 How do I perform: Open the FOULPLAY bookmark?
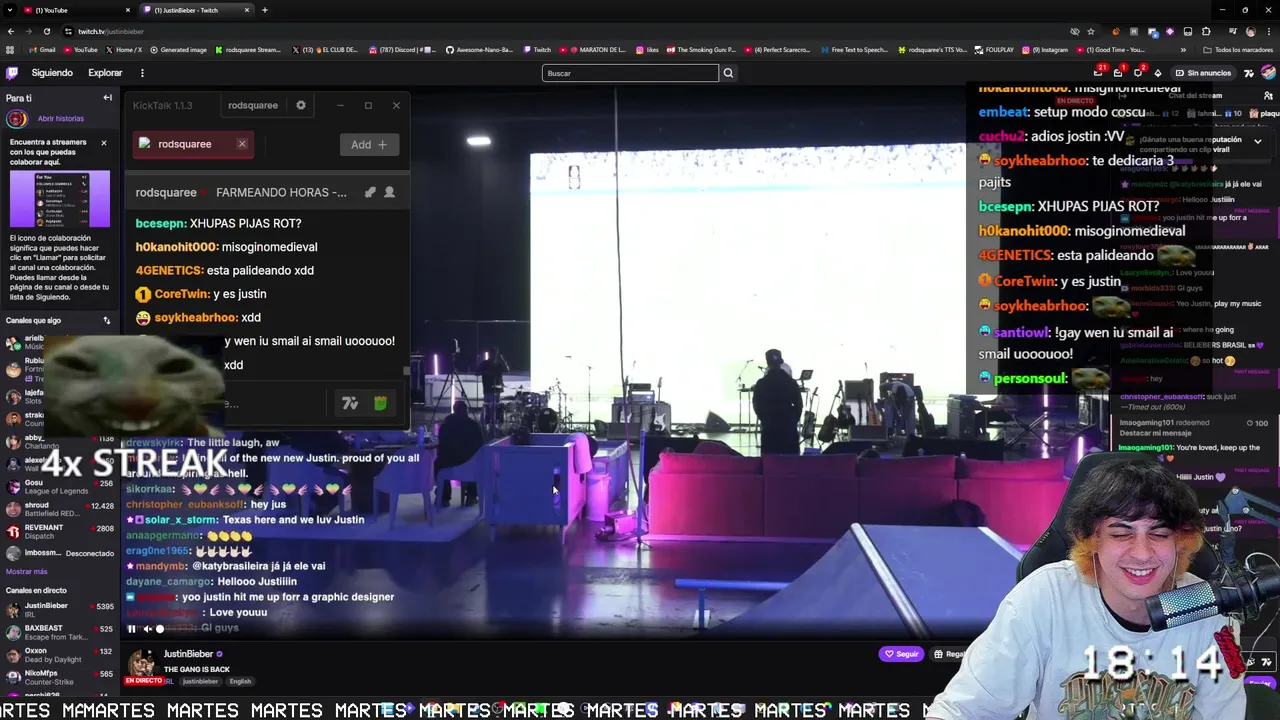pos(994,50)
